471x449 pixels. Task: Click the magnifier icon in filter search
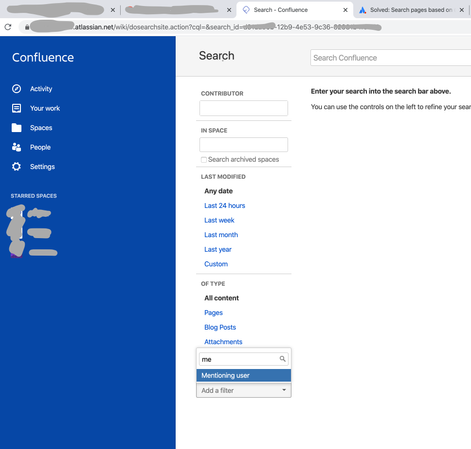[x=282, y=359]
